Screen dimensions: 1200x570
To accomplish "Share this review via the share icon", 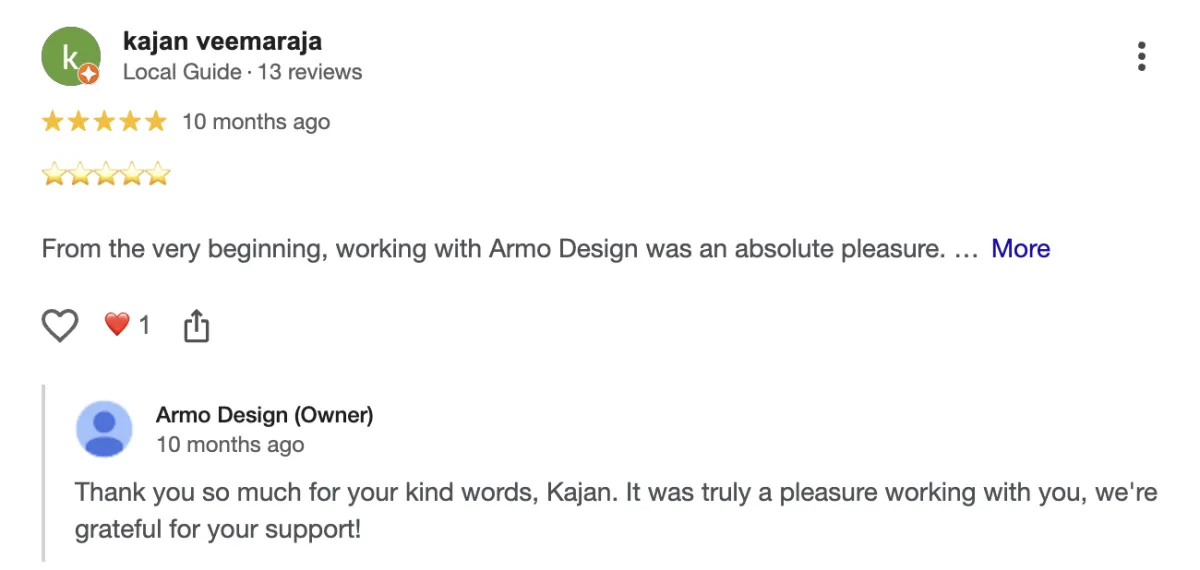I will pos(197,325).
